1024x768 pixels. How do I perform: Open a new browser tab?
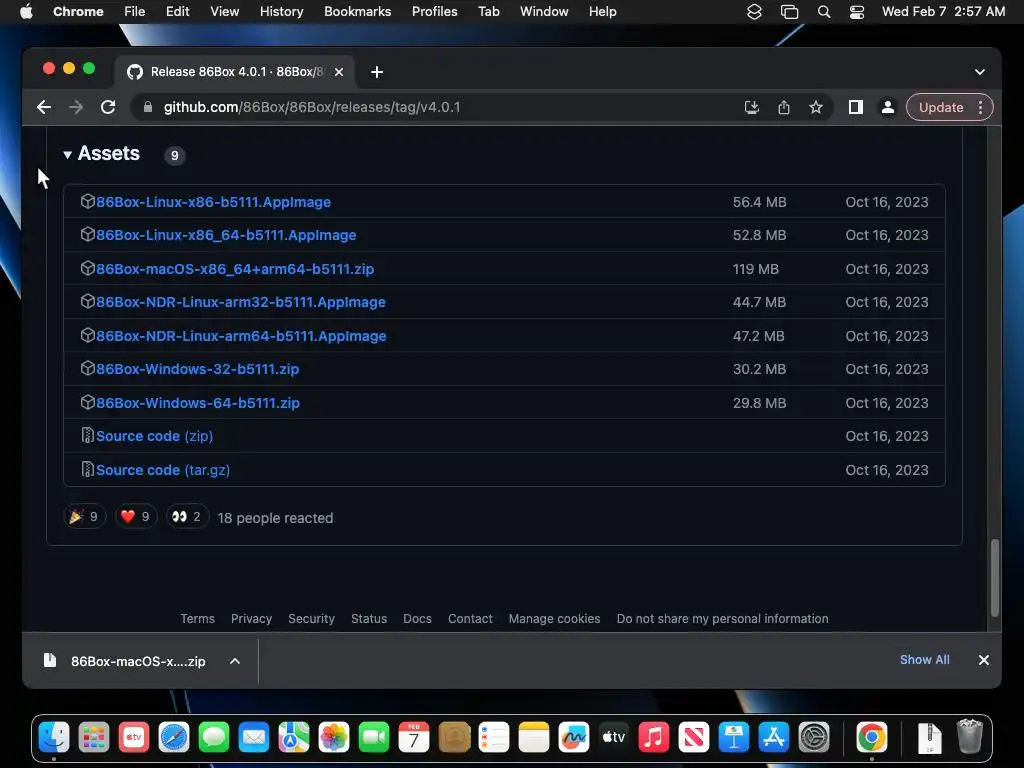[377, 72]
